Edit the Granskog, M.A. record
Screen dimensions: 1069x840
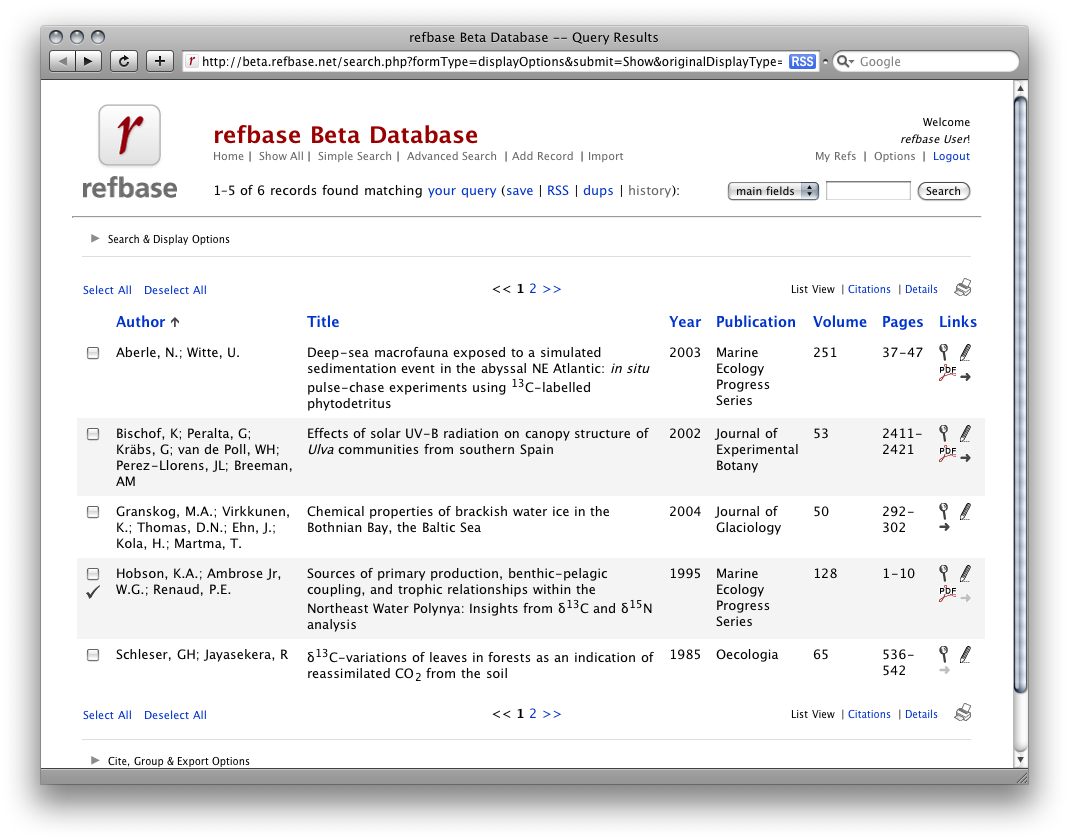coord(965,511)
